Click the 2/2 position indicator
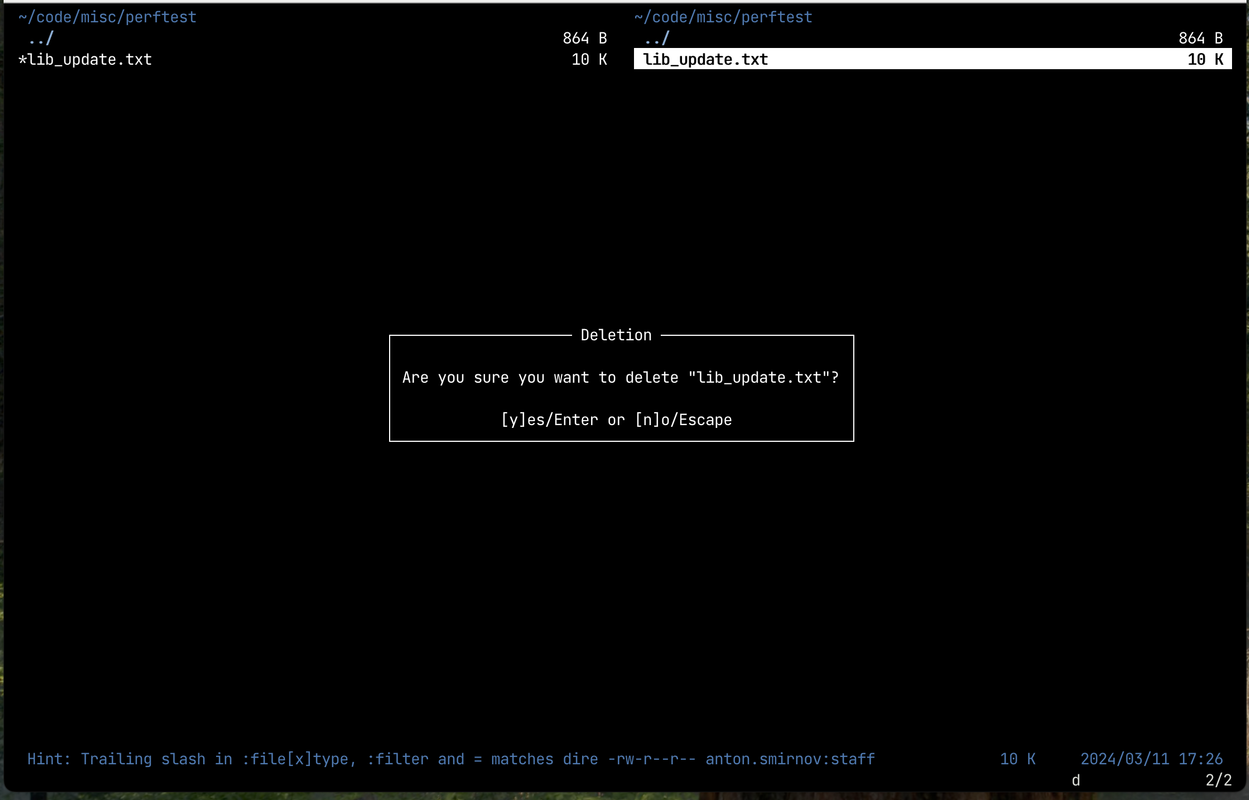1249x800 pixels. pos(1218,780)
